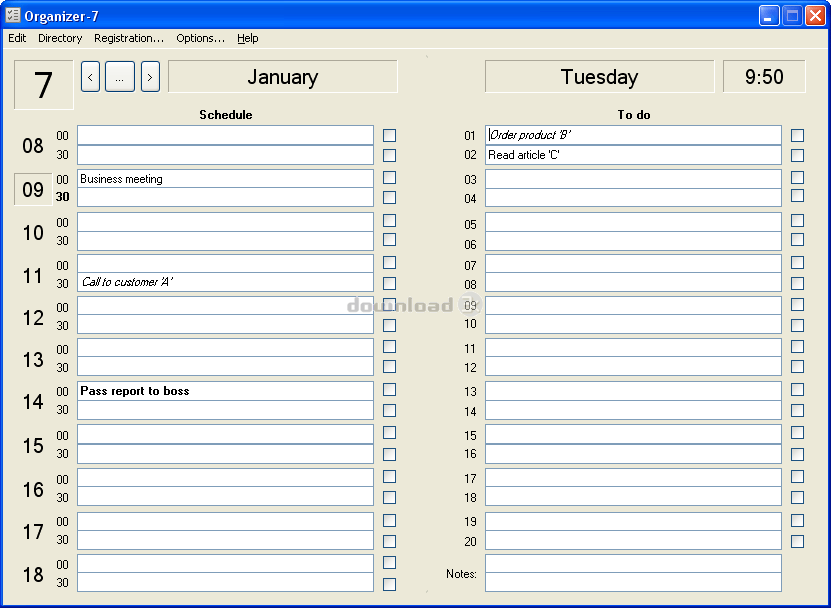831x608 pixels.
Task: Click the first Notes input line
Action: tap(633, 563)
